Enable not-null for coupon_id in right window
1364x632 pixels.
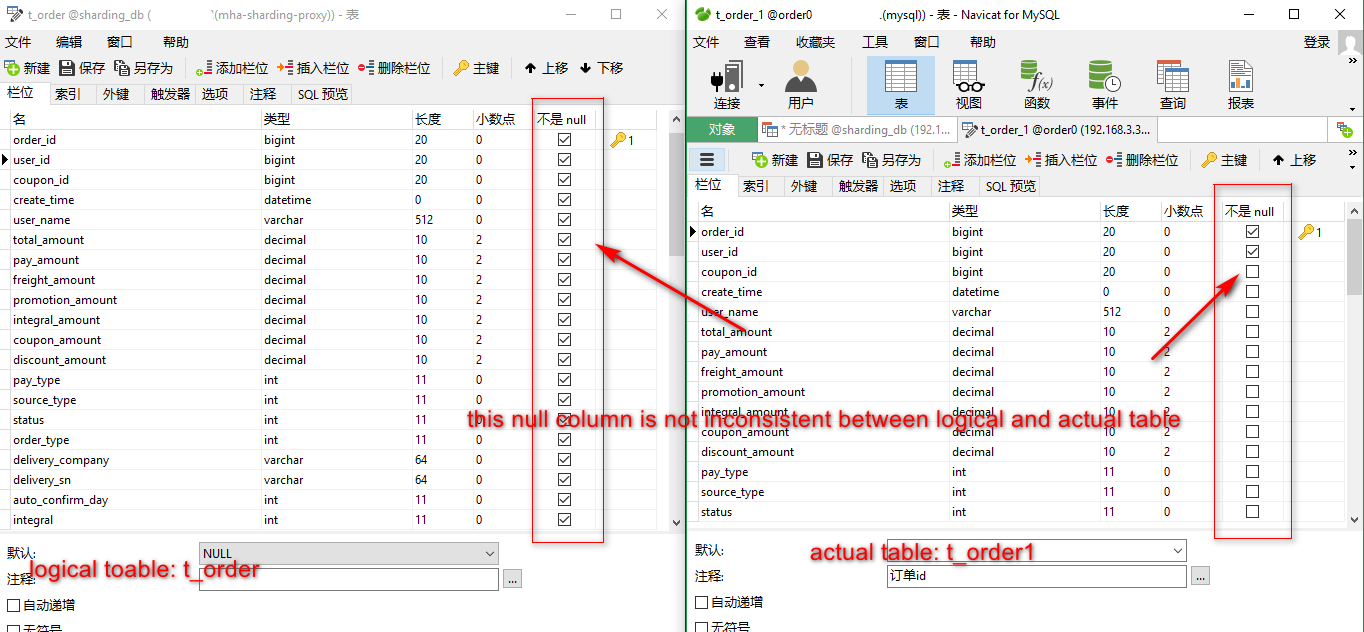(x=1253, y=272)
